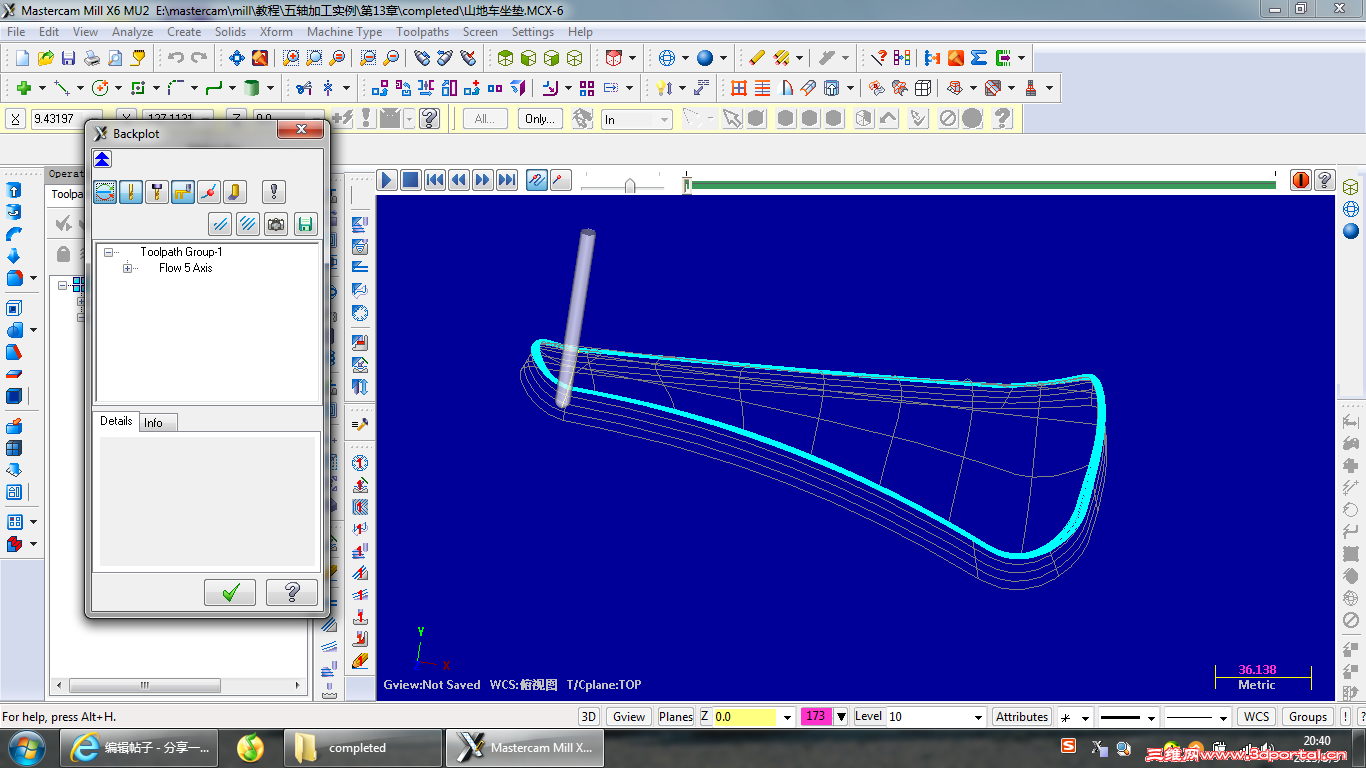Open the Z depth dropdown arrow
The image size is (1366, 768).
click(788, 717)
